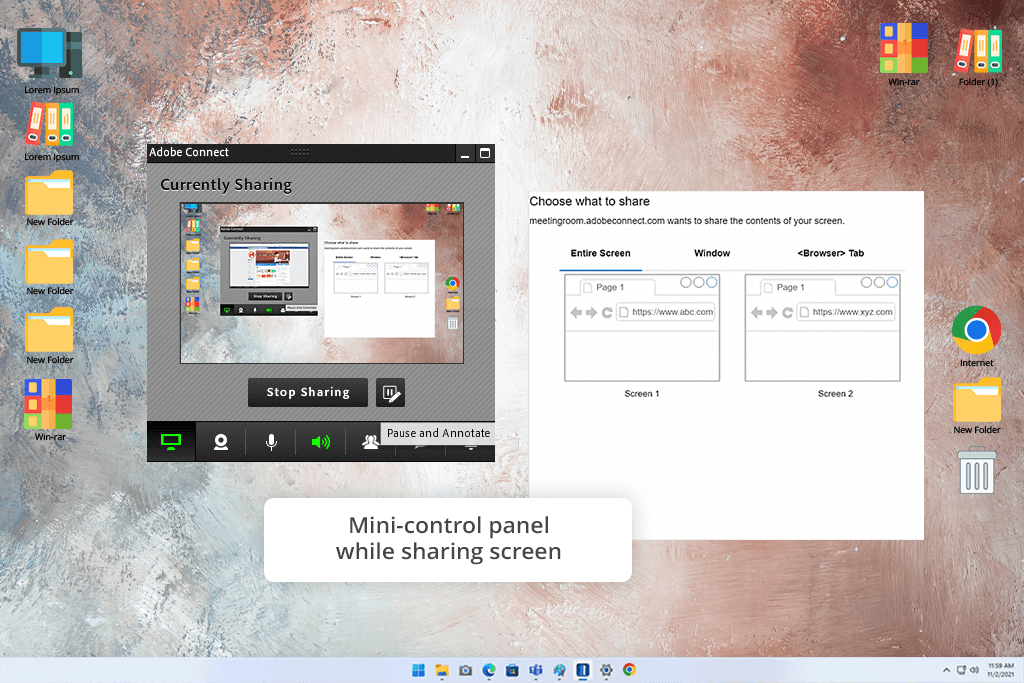Viewport: 1024px width, 683px height.
Task: Minimize the Adobe Connect mini panel
Action: 465,153
